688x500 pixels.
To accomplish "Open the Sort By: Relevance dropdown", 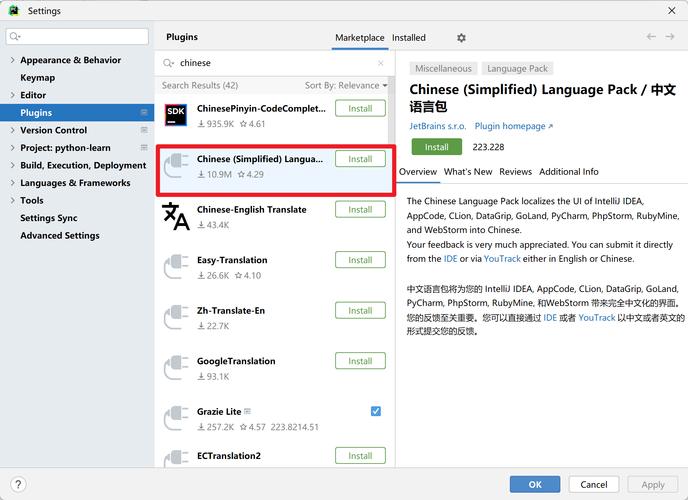I will 346,86.
